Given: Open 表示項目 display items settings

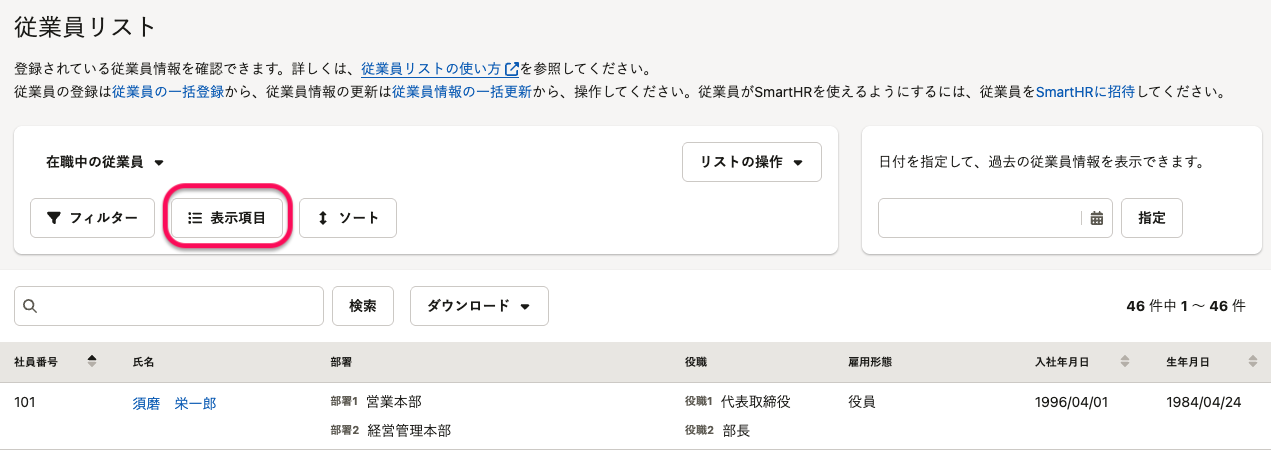Looking at the screenshot, I should coord(227,218).
